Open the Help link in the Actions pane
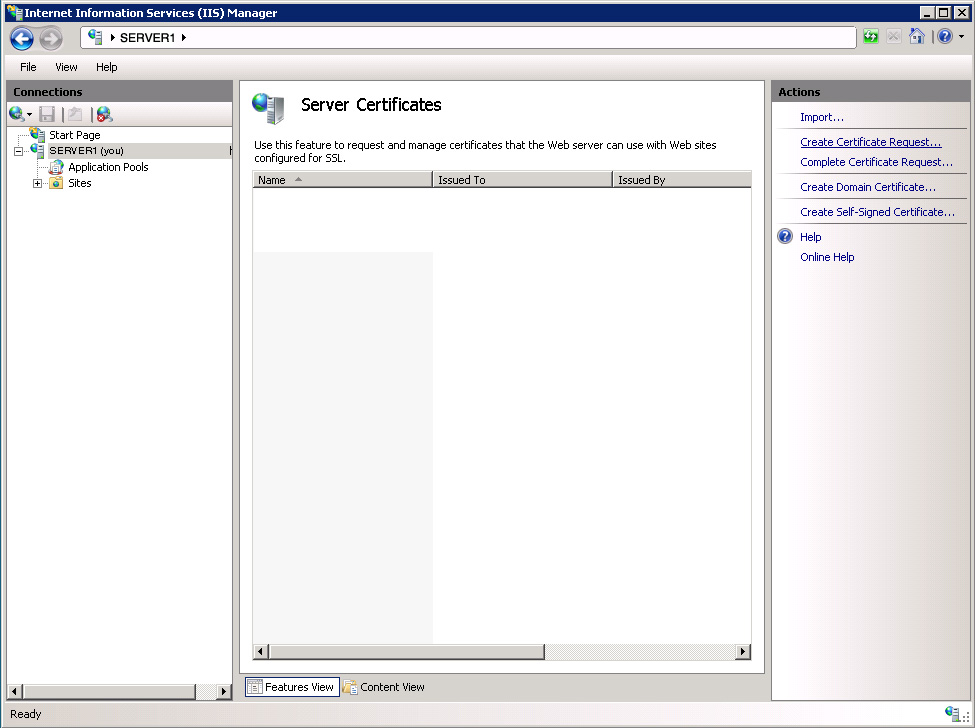Image resolution: width=975 pixels, height=728 pixels. [x=810, y=237]
